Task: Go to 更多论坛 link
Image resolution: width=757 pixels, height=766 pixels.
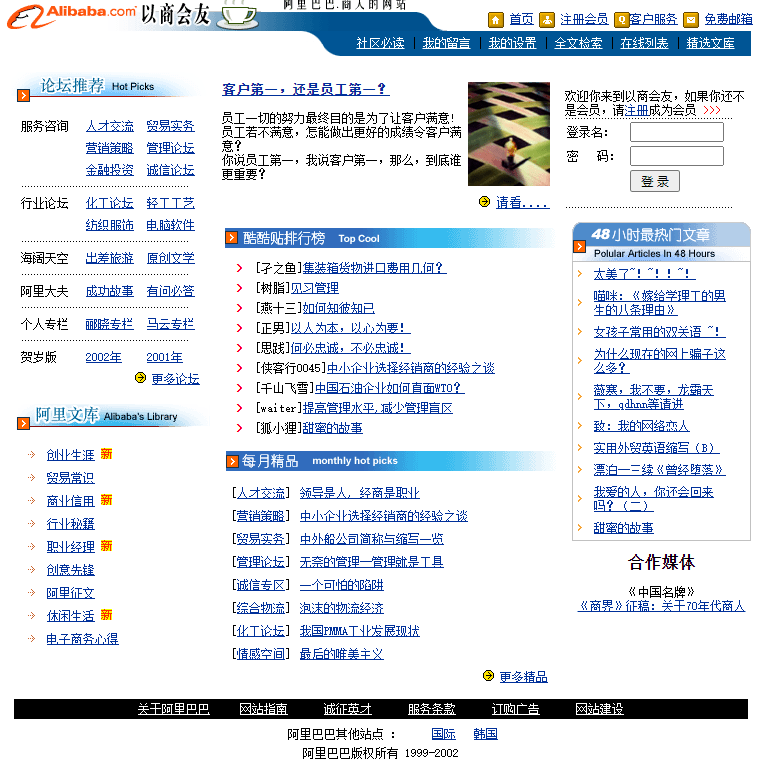Action: (x=175, y=379)
